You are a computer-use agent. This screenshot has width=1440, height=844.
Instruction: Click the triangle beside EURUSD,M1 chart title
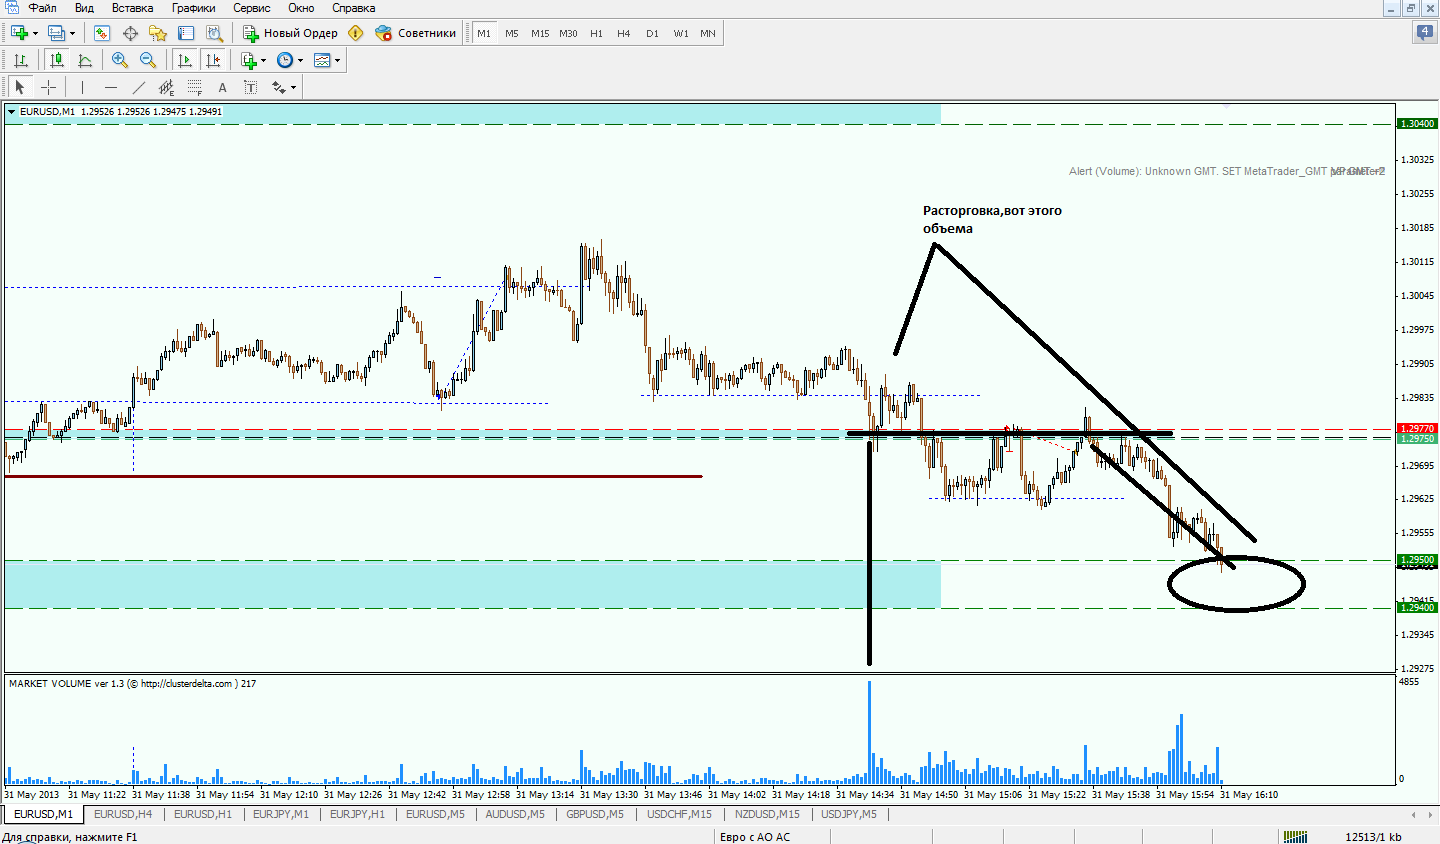click(12, 112)
